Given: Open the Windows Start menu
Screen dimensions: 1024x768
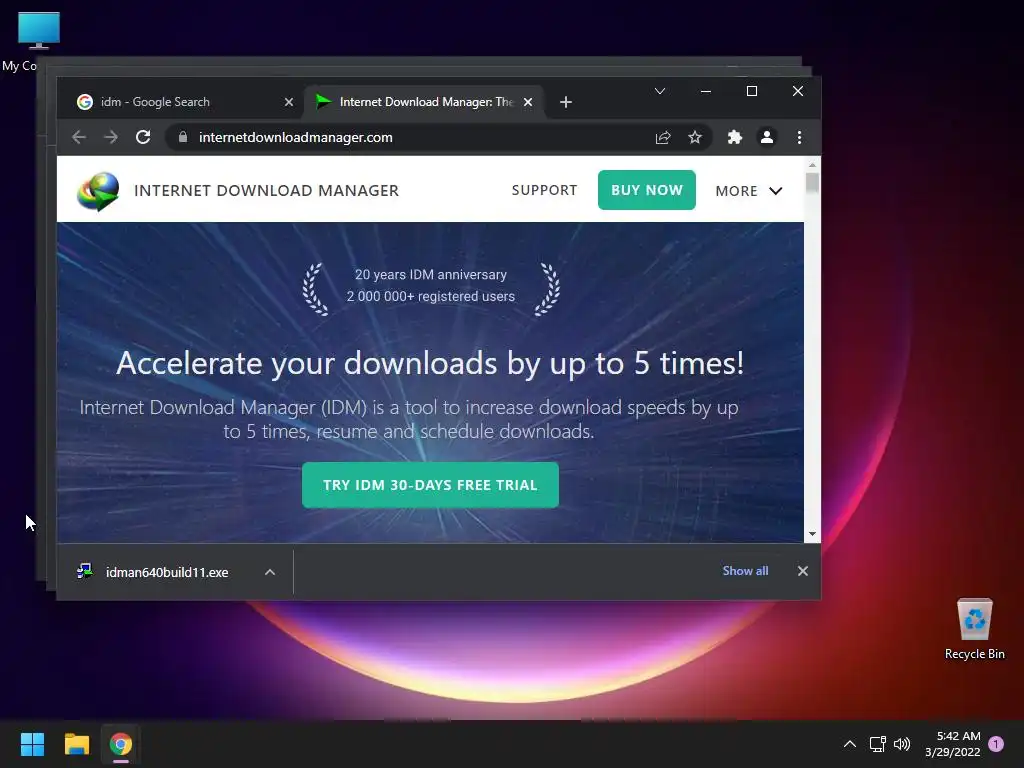Looking at the screenshot, I should (32, 744).
